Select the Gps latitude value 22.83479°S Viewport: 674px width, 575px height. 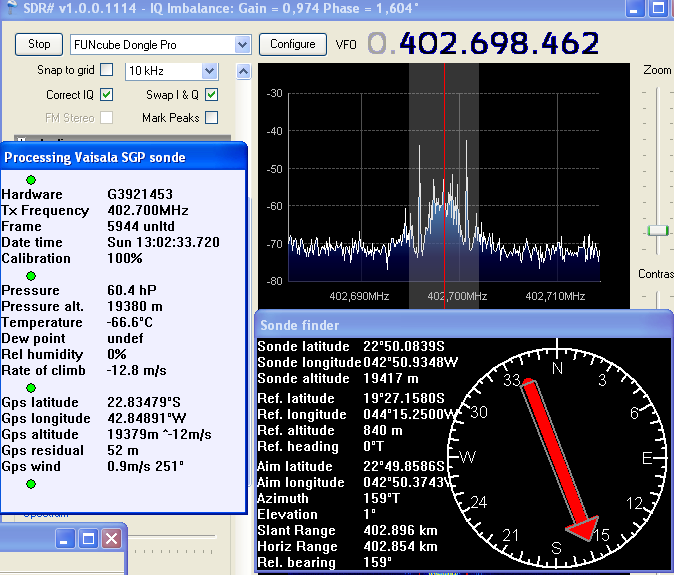144,402
